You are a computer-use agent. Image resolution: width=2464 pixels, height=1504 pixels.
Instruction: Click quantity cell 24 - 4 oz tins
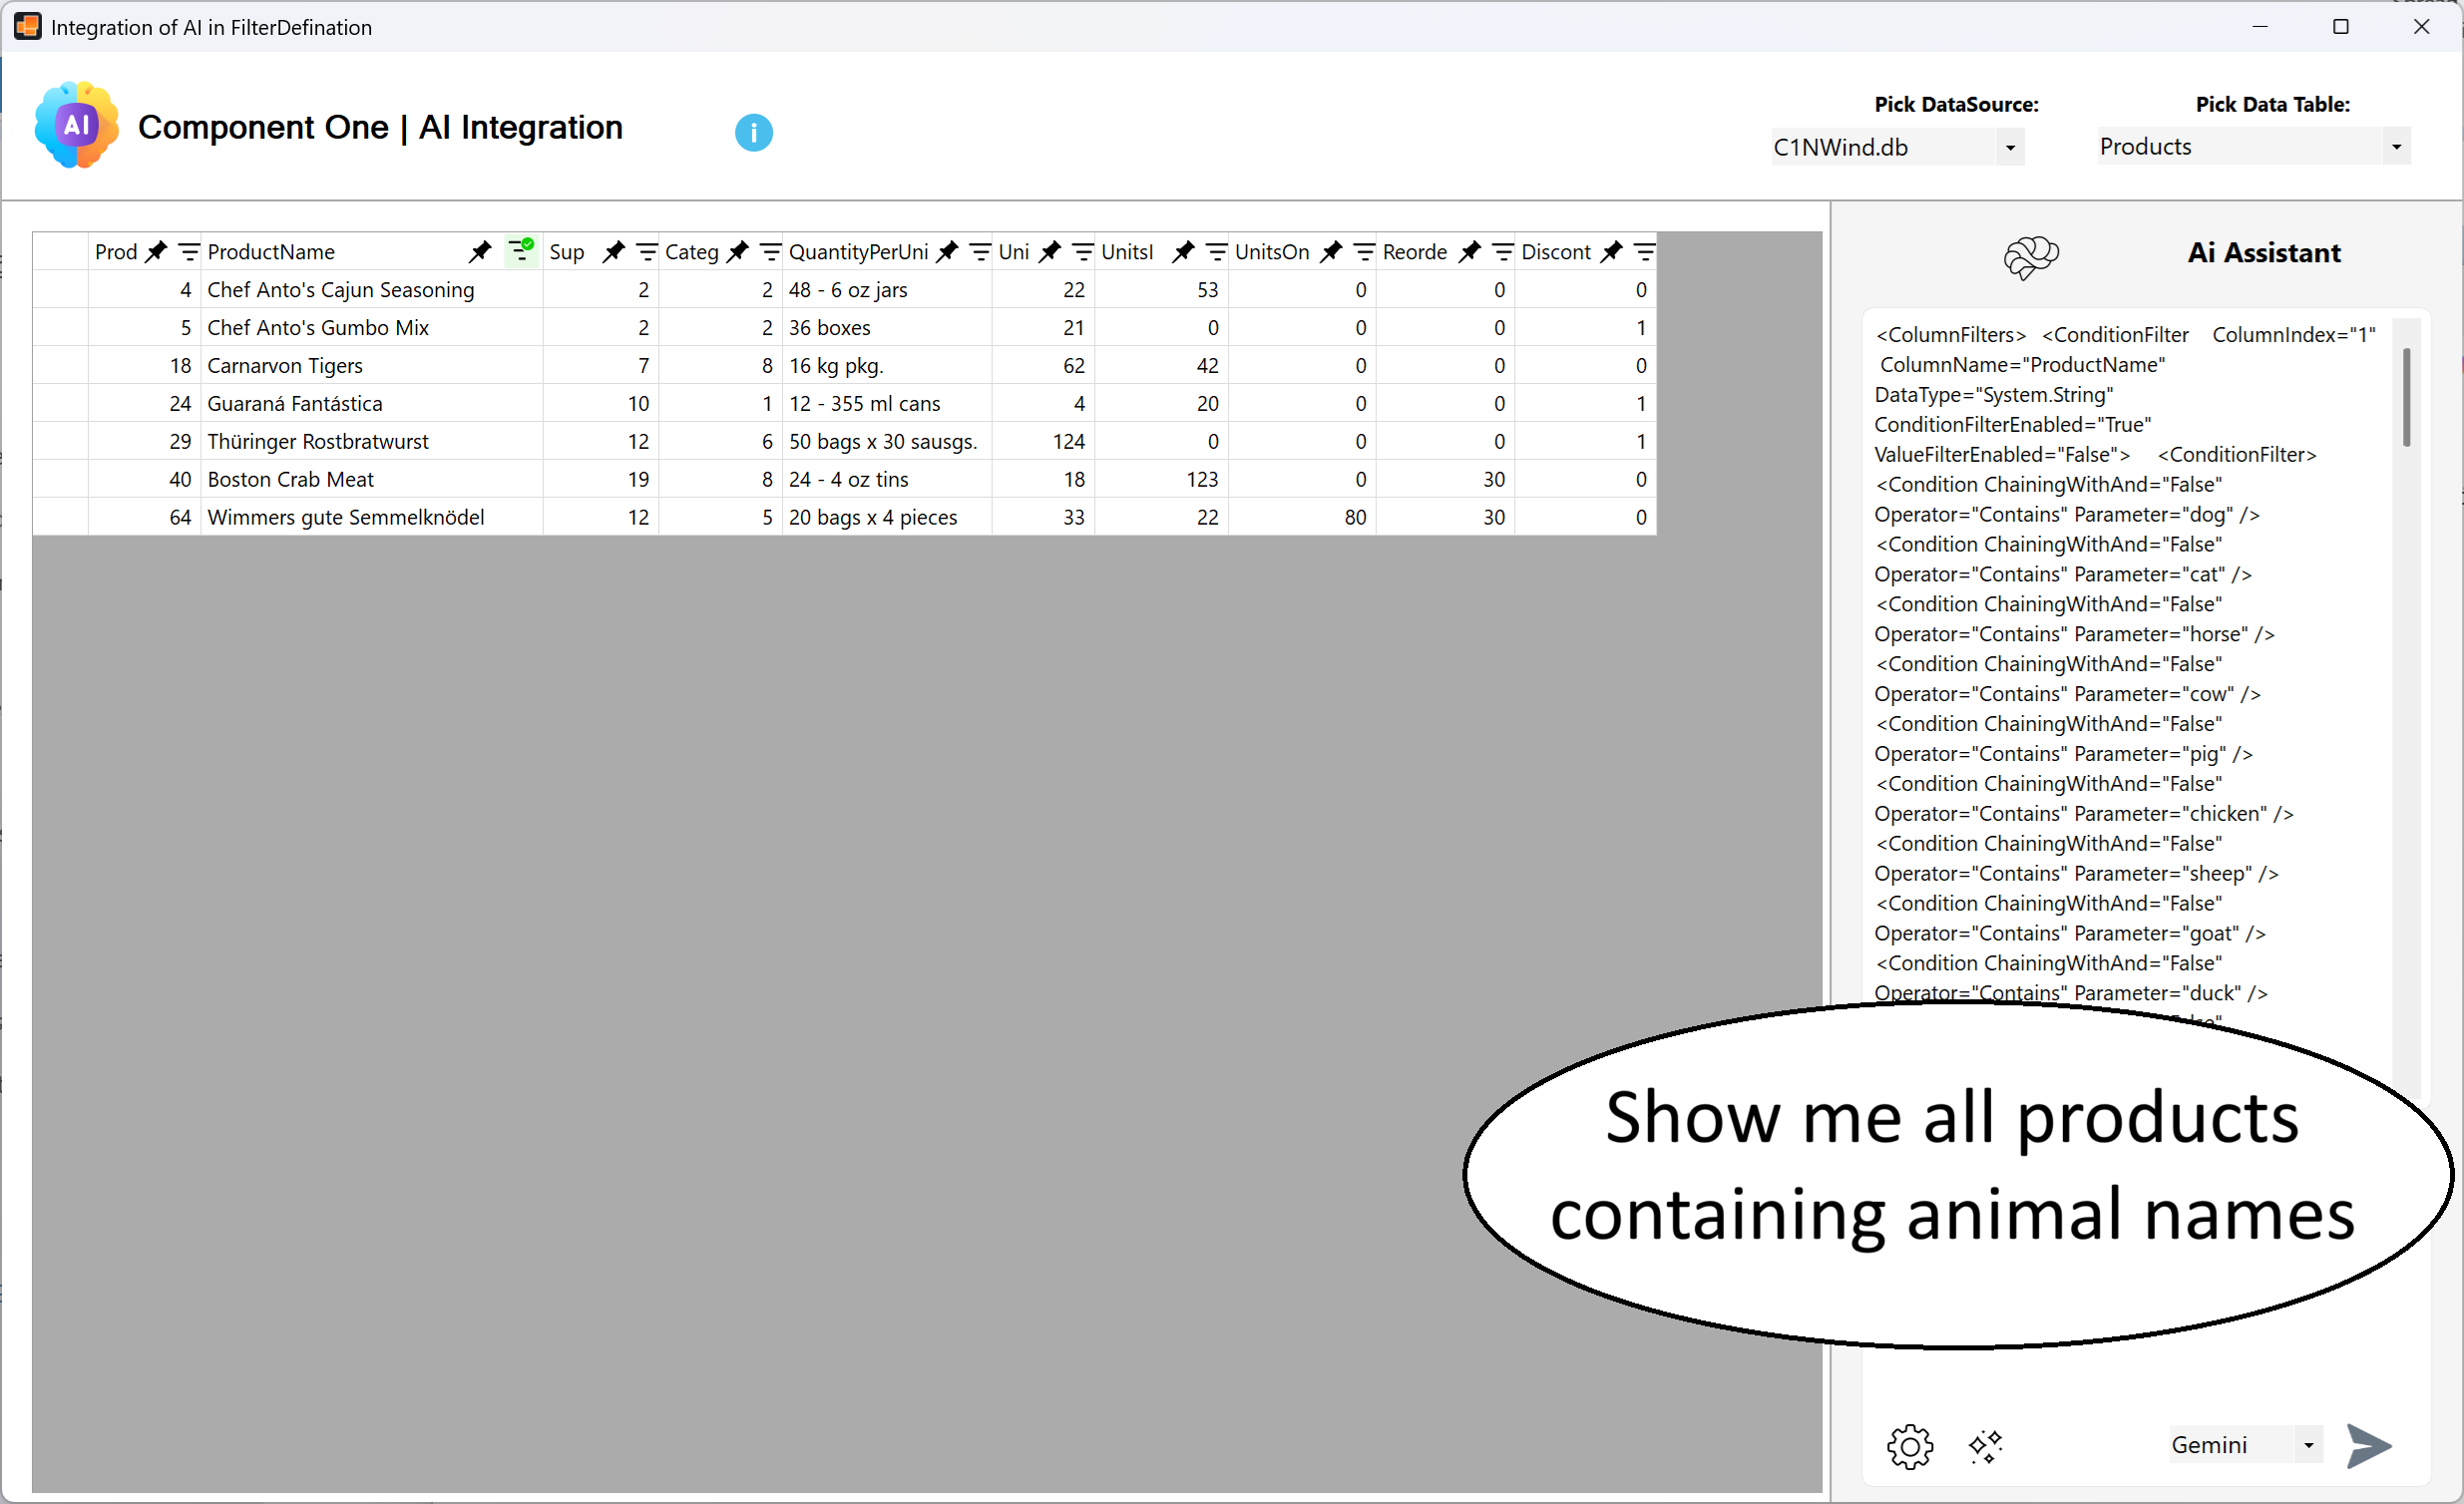click(886, 480)
